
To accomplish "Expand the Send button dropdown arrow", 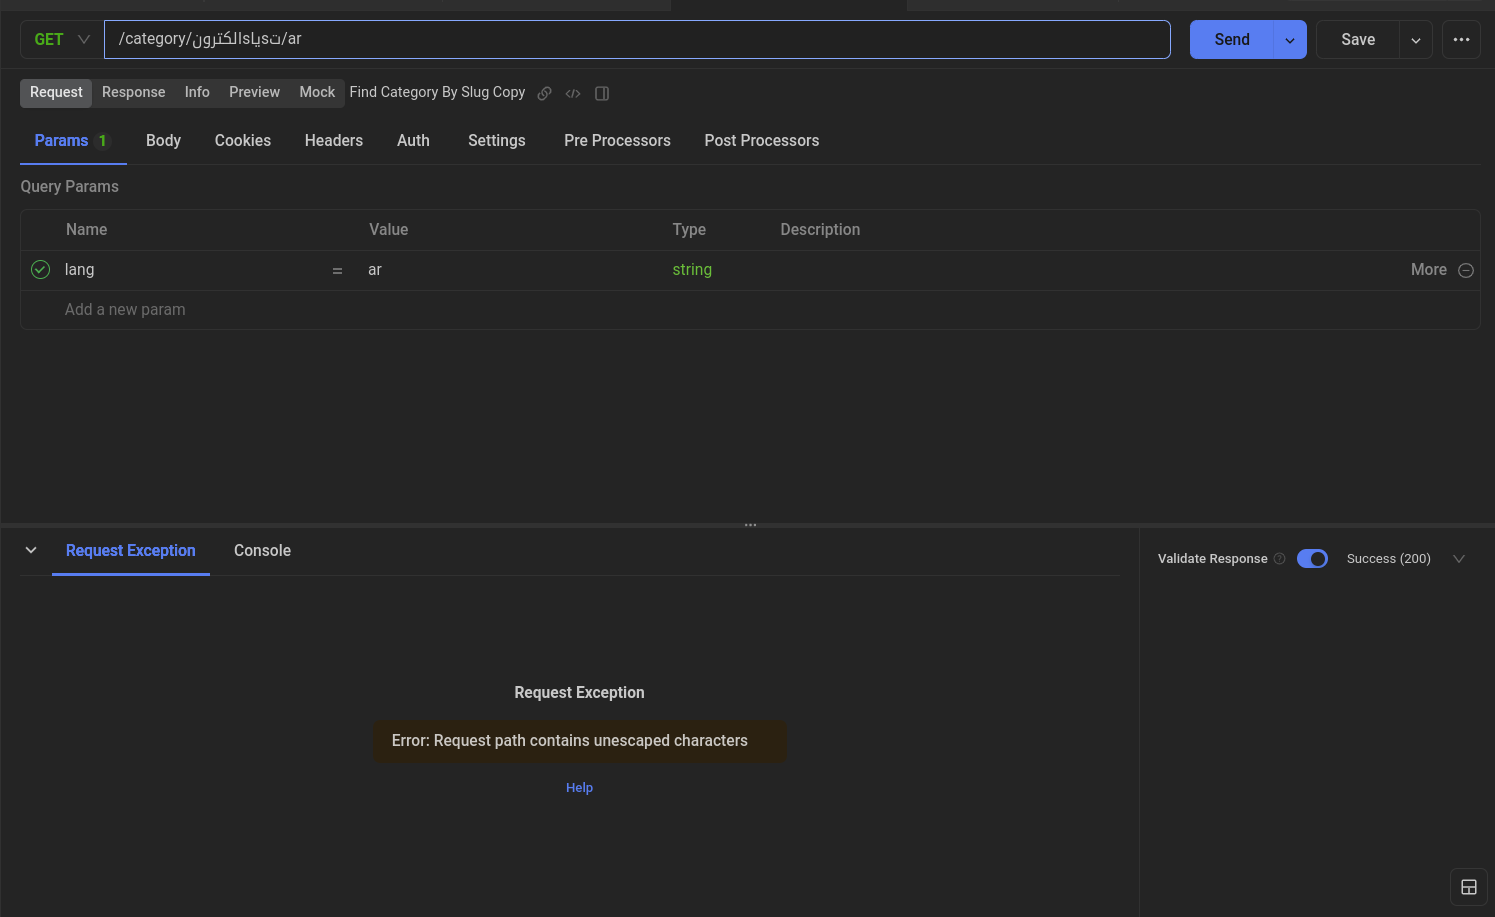I will pyautogui.click(x=1290, y=40).
